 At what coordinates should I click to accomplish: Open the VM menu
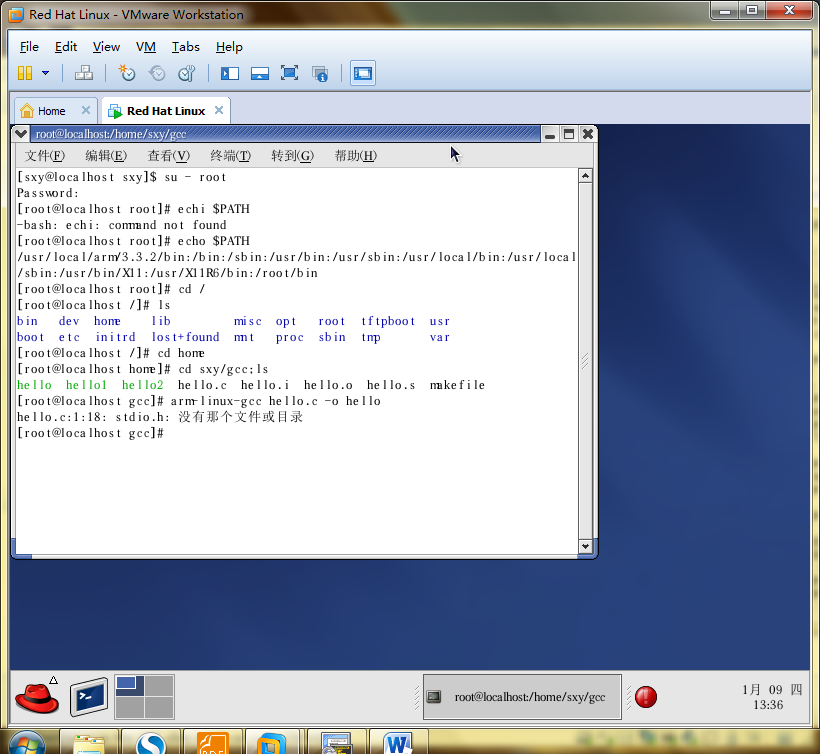pos(145,47)
